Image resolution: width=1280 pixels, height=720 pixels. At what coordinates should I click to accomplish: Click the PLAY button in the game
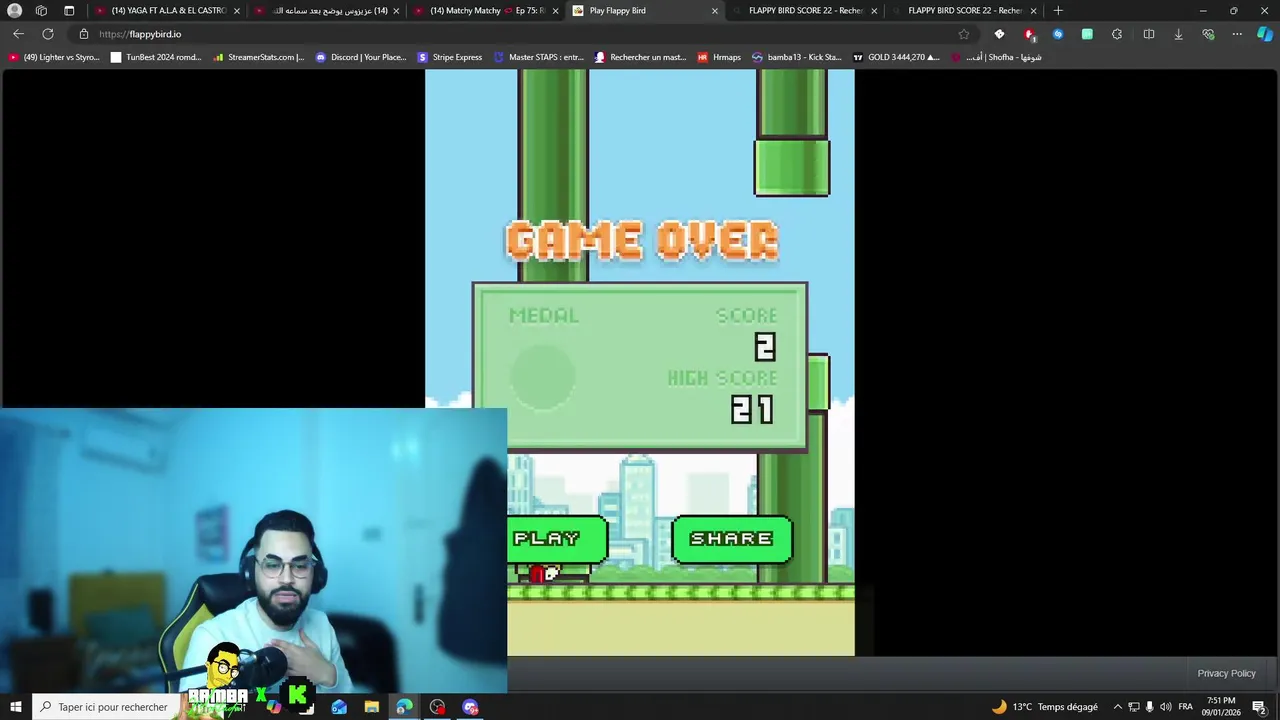pos(556,539)
